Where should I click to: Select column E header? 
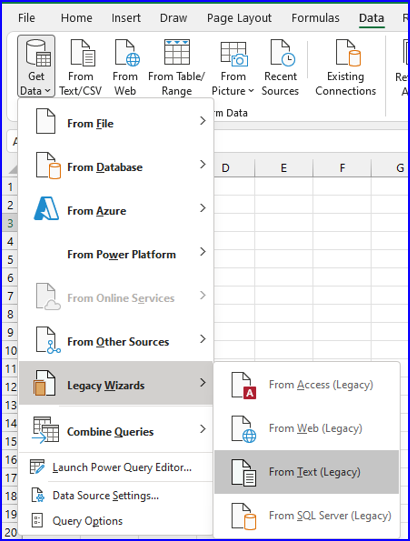click(x=284, y=168)
